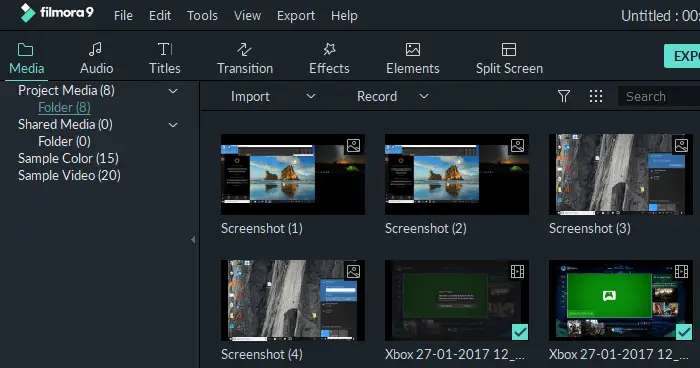Viewport: 700px width, 368px height.
Task: Open Folder (8) under Project Media
Action: tap(64, 107)
